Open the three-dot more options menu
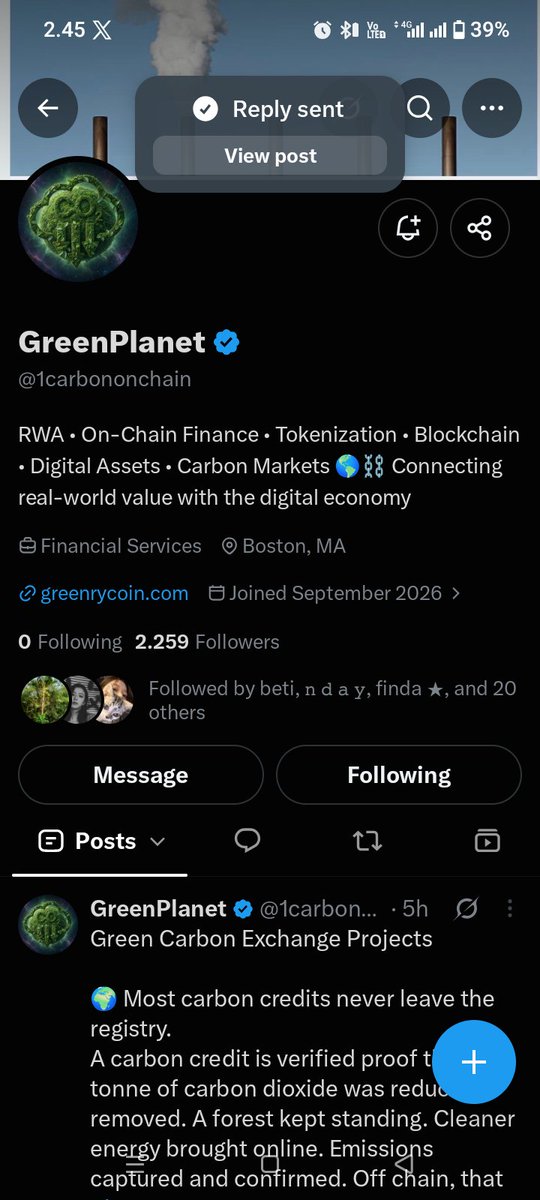 [x=492, y=108]
